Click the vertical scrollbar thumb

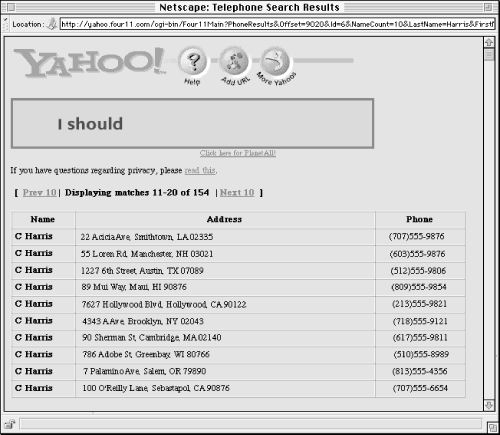tap(489, 55)
